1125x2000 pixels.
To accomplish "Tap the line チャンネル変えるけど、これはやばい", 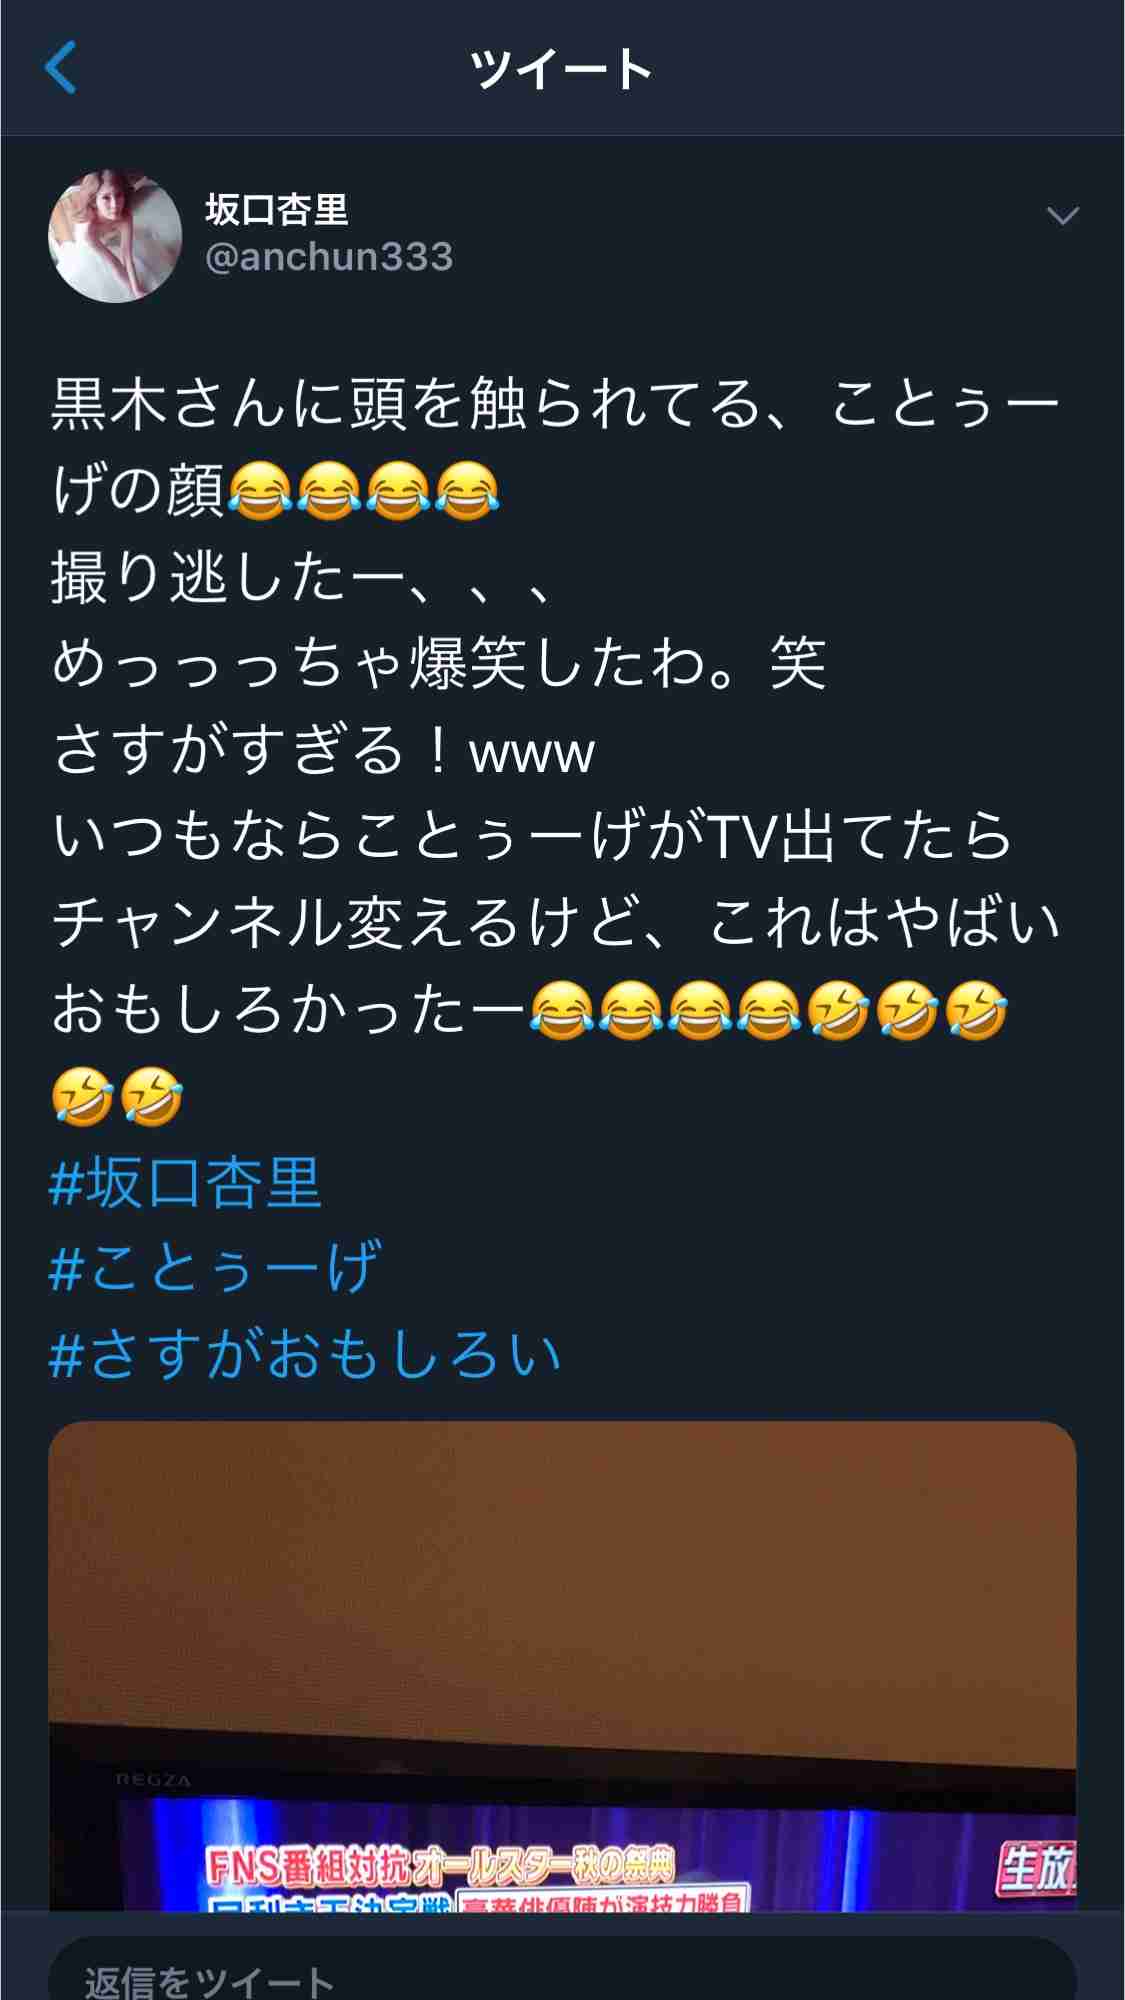I will 556,922.
